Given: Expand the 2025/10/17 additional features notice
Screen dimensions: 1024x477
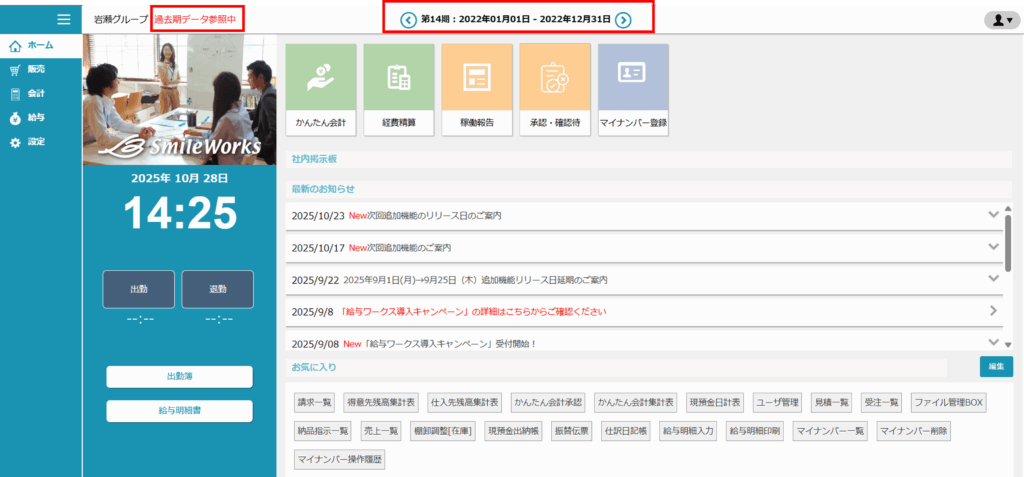Looking at the screenshot, I should point(993,247).
